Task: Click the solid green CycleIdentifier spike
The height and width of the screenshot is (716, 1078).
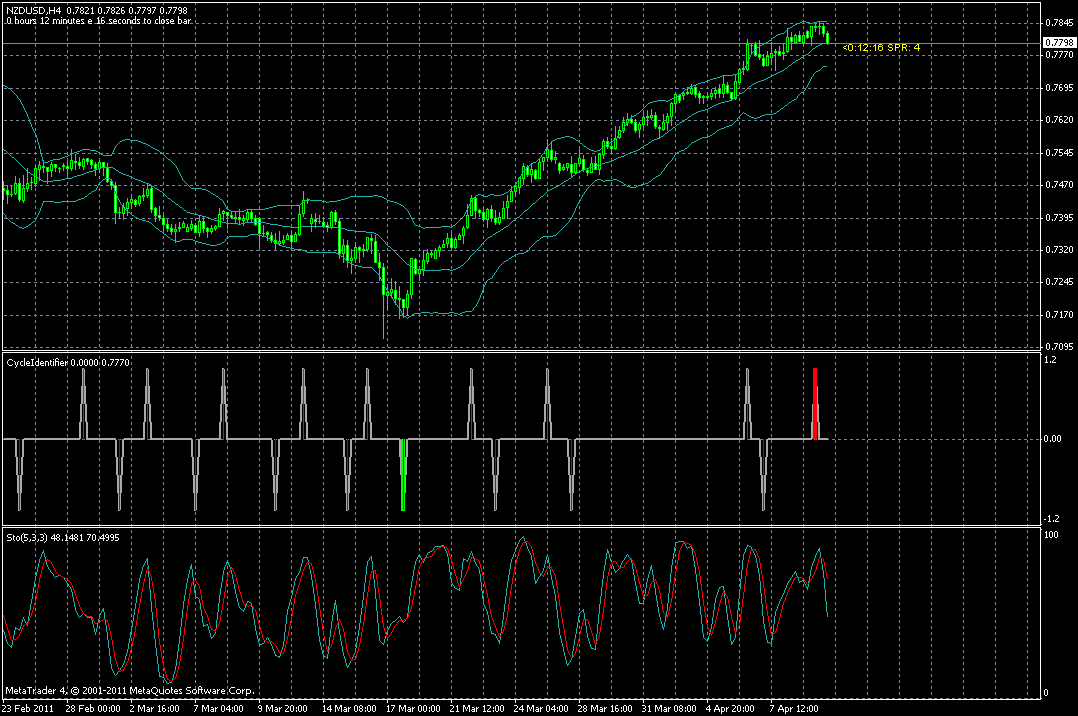Action: 403,475
